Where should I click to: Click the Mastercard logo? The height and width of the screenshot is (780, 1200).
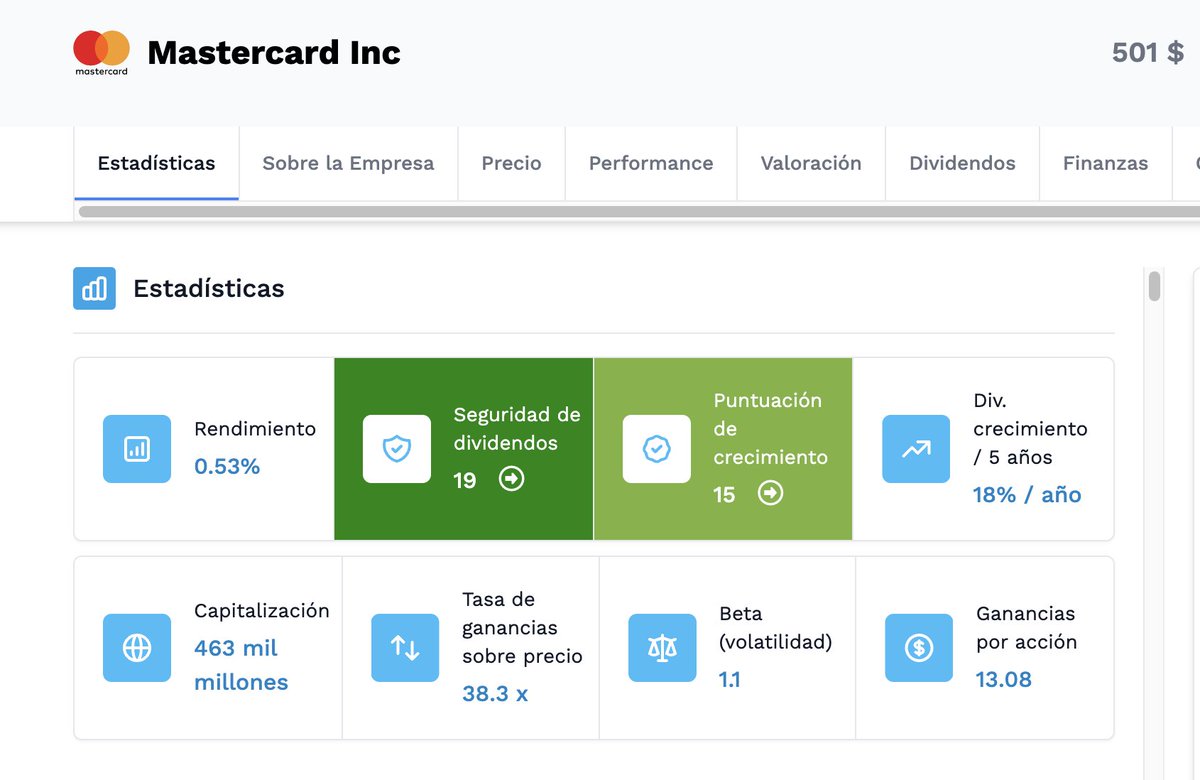pos(101,53)
